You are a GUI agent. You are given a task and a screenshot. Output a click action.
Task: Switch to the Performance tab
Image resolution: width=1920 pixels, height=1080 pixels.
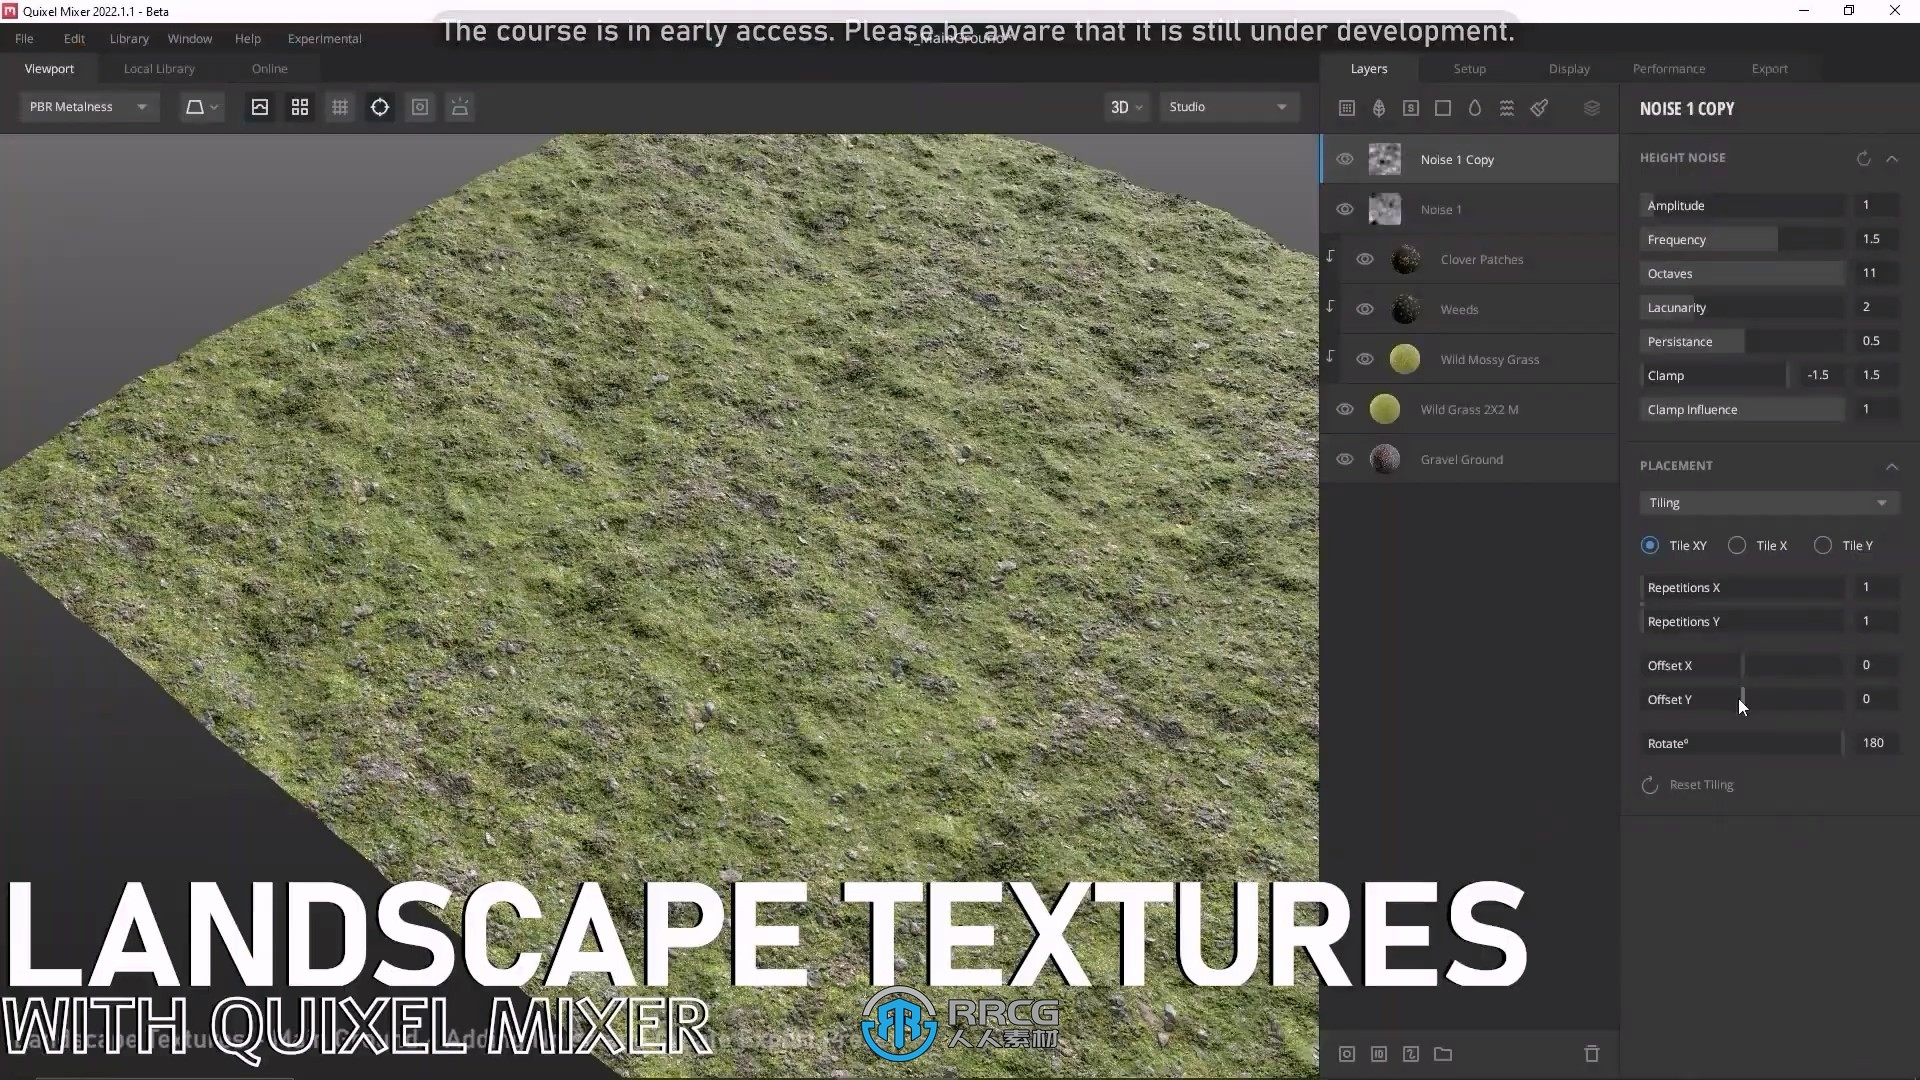[1669, 69]
